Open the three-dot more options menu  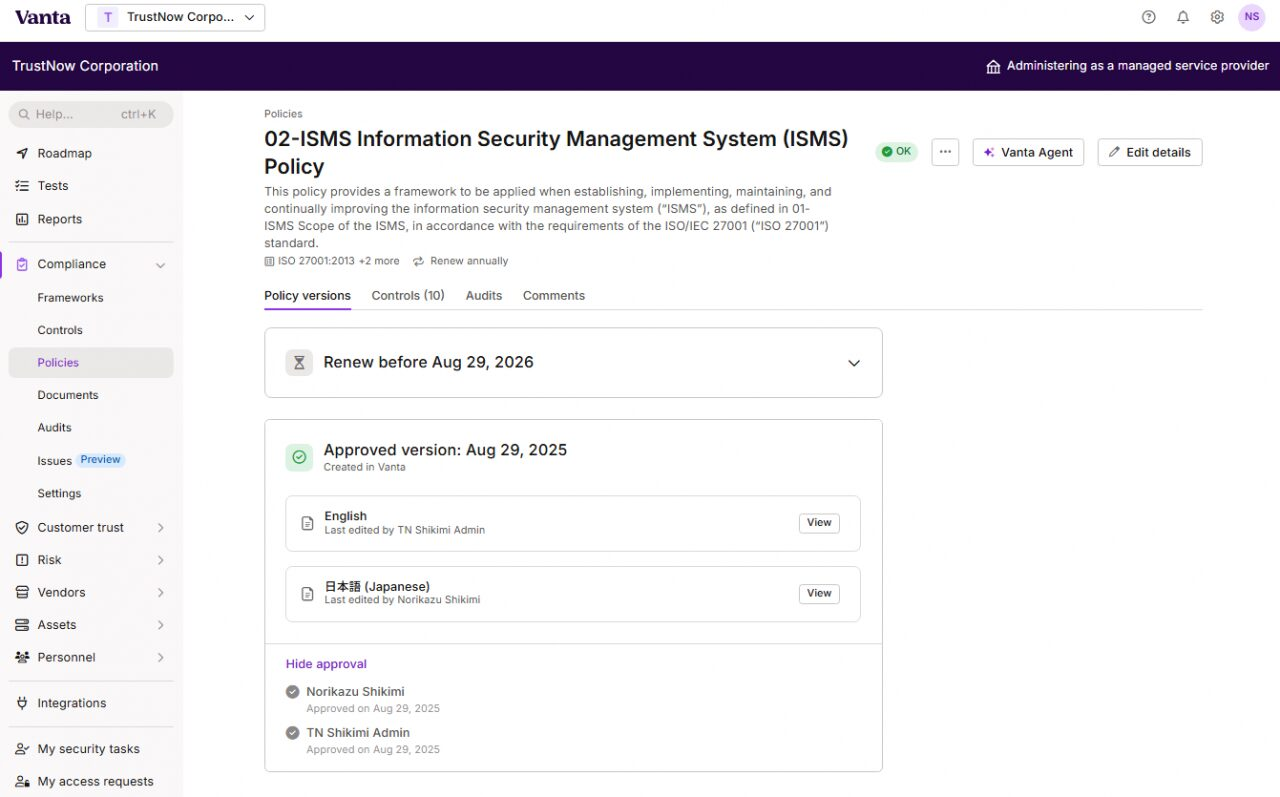tap(945, 152)
